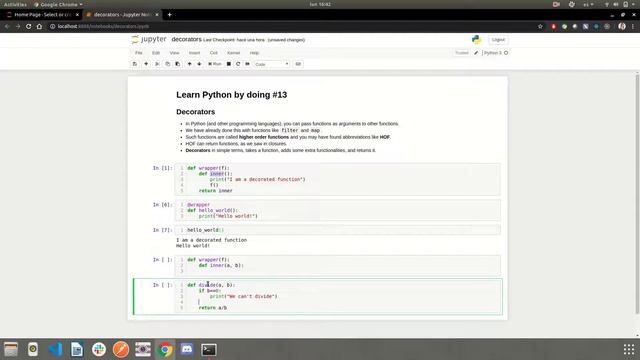Image resolution: width=640 pixels, height=360 pixels.
Task: Open the command palette keyboard icon
Action: pyautogui.click(x=298, y=64)
